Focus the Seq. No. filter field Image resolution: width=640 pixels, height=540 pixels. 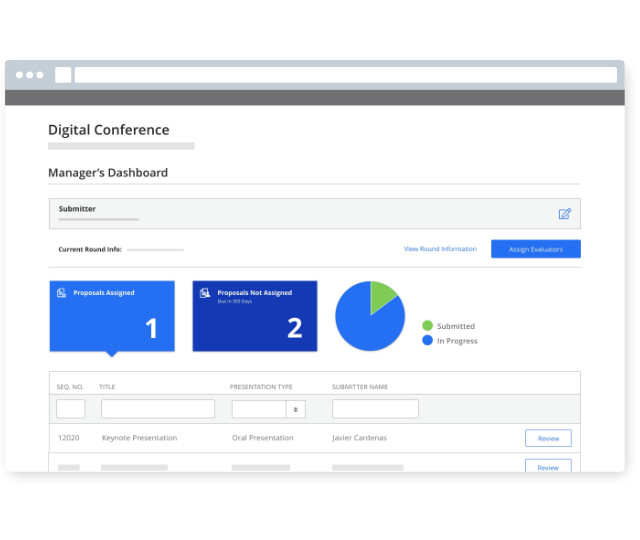(x=71, y=409)
